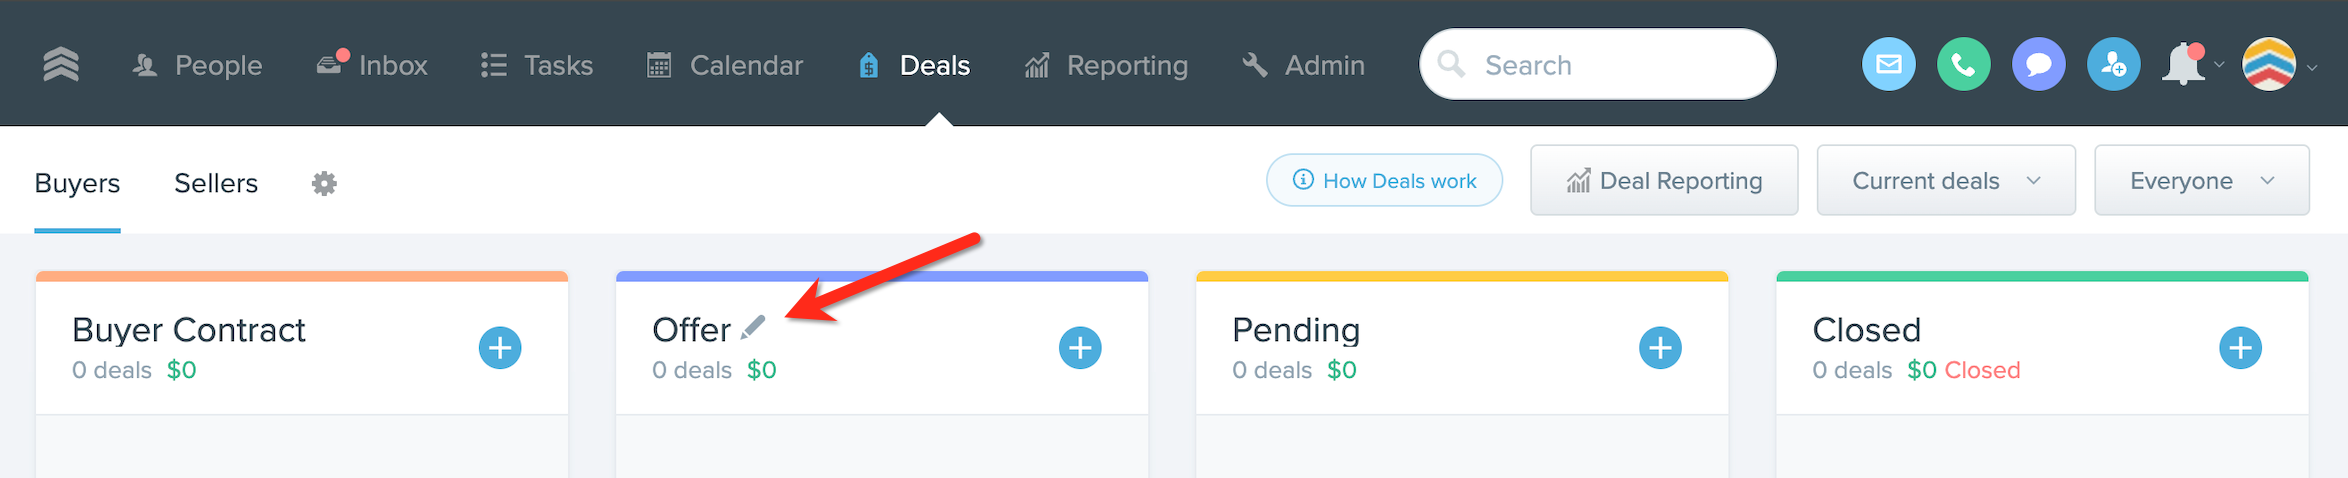This screenshot has width=2348, height=478.
Task: Go to the Inbox section
Action: [372, 65]
